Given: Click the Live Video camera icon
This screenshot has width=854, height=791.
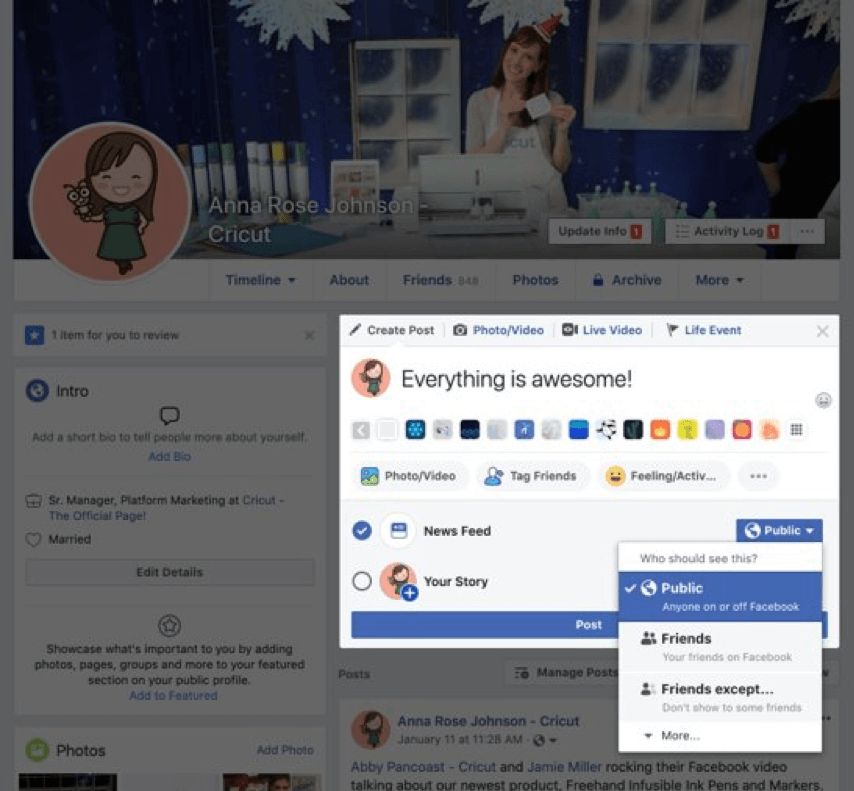Looking at the screenshot, I should [x=570, y=330].
